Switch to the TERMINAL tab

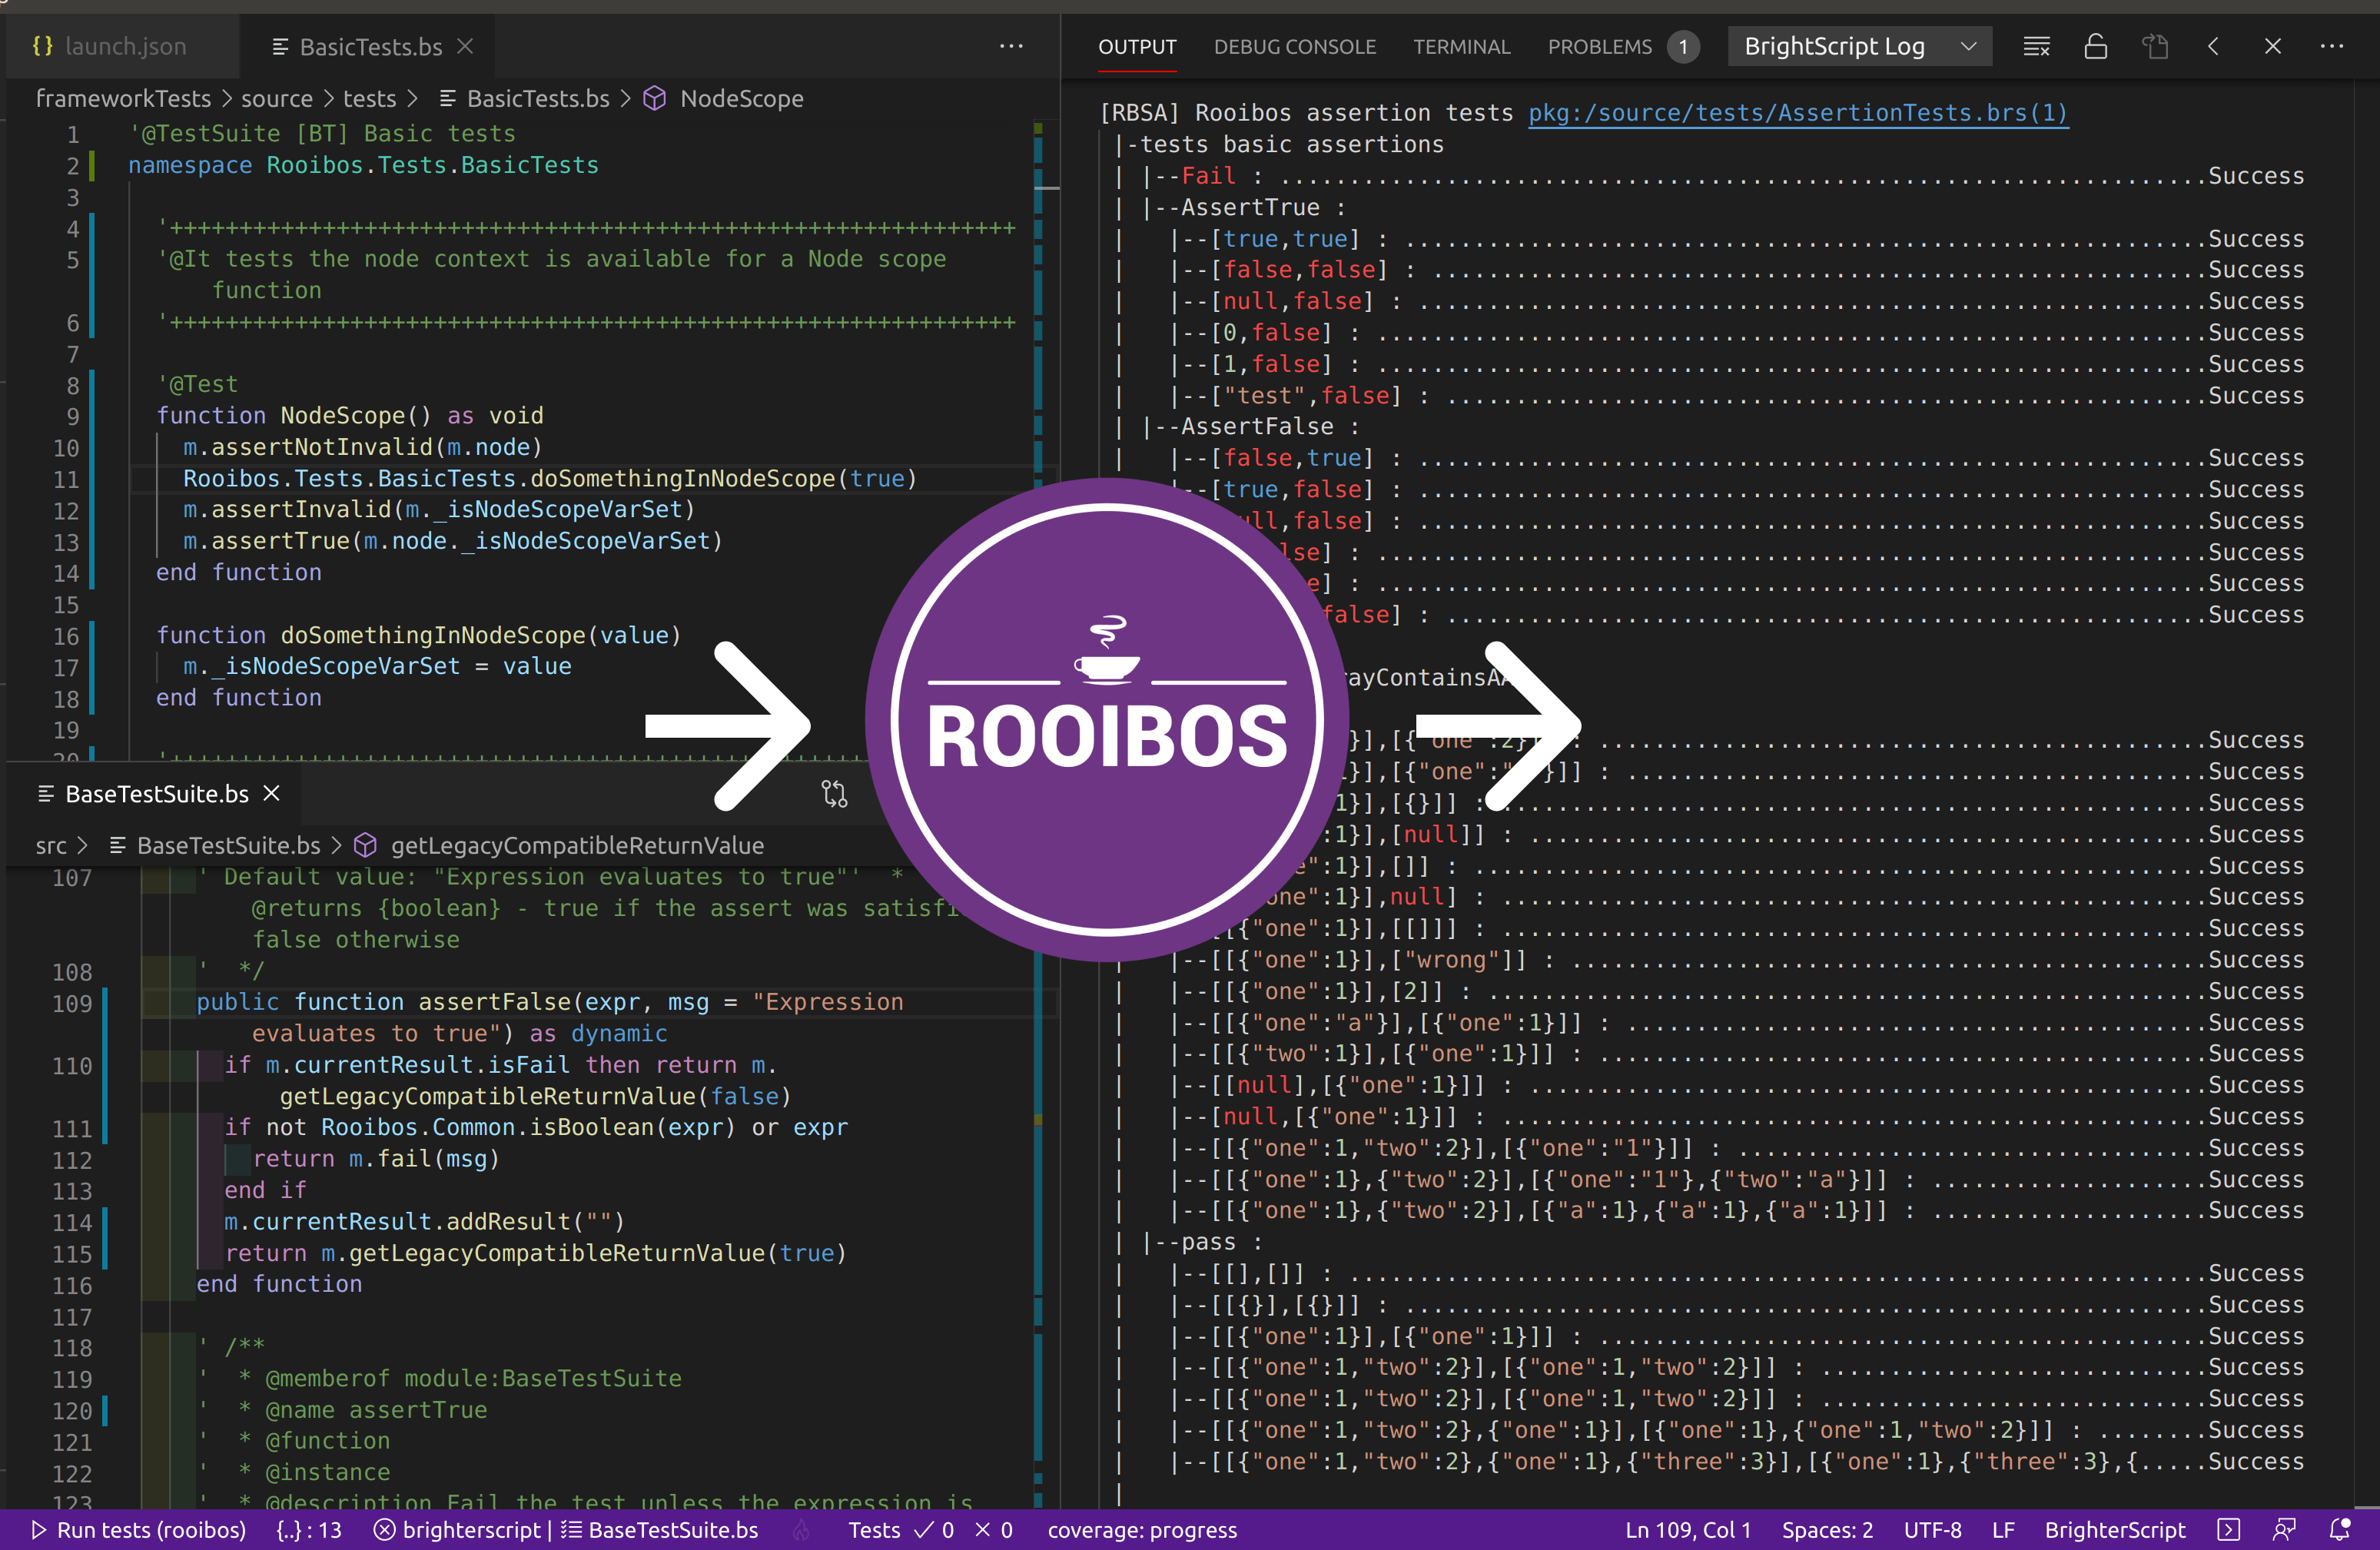click(1461, 47)
